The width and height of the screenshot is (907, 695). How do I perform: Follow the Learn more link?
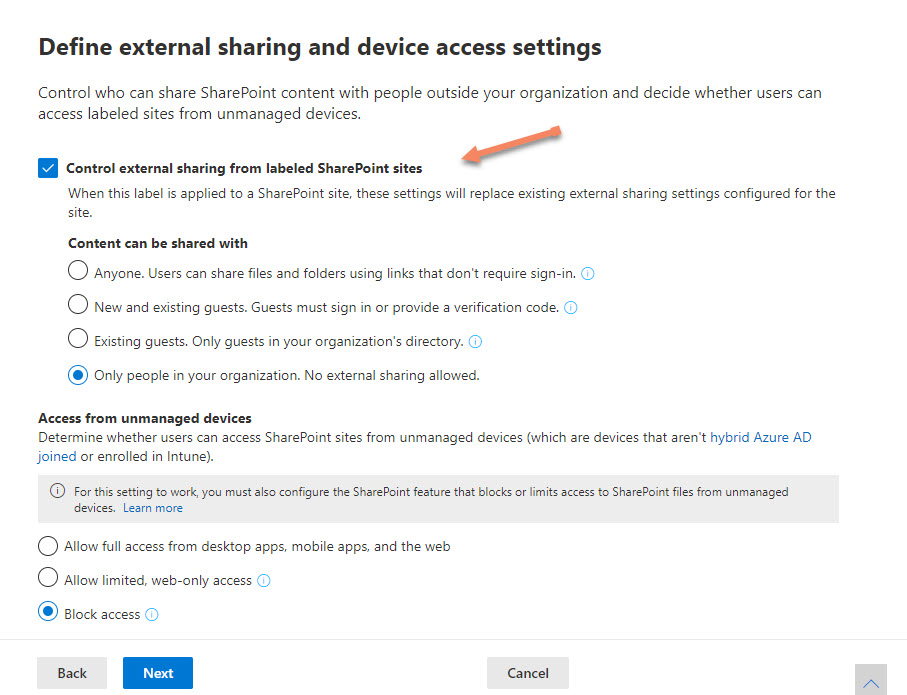point(153,508)
